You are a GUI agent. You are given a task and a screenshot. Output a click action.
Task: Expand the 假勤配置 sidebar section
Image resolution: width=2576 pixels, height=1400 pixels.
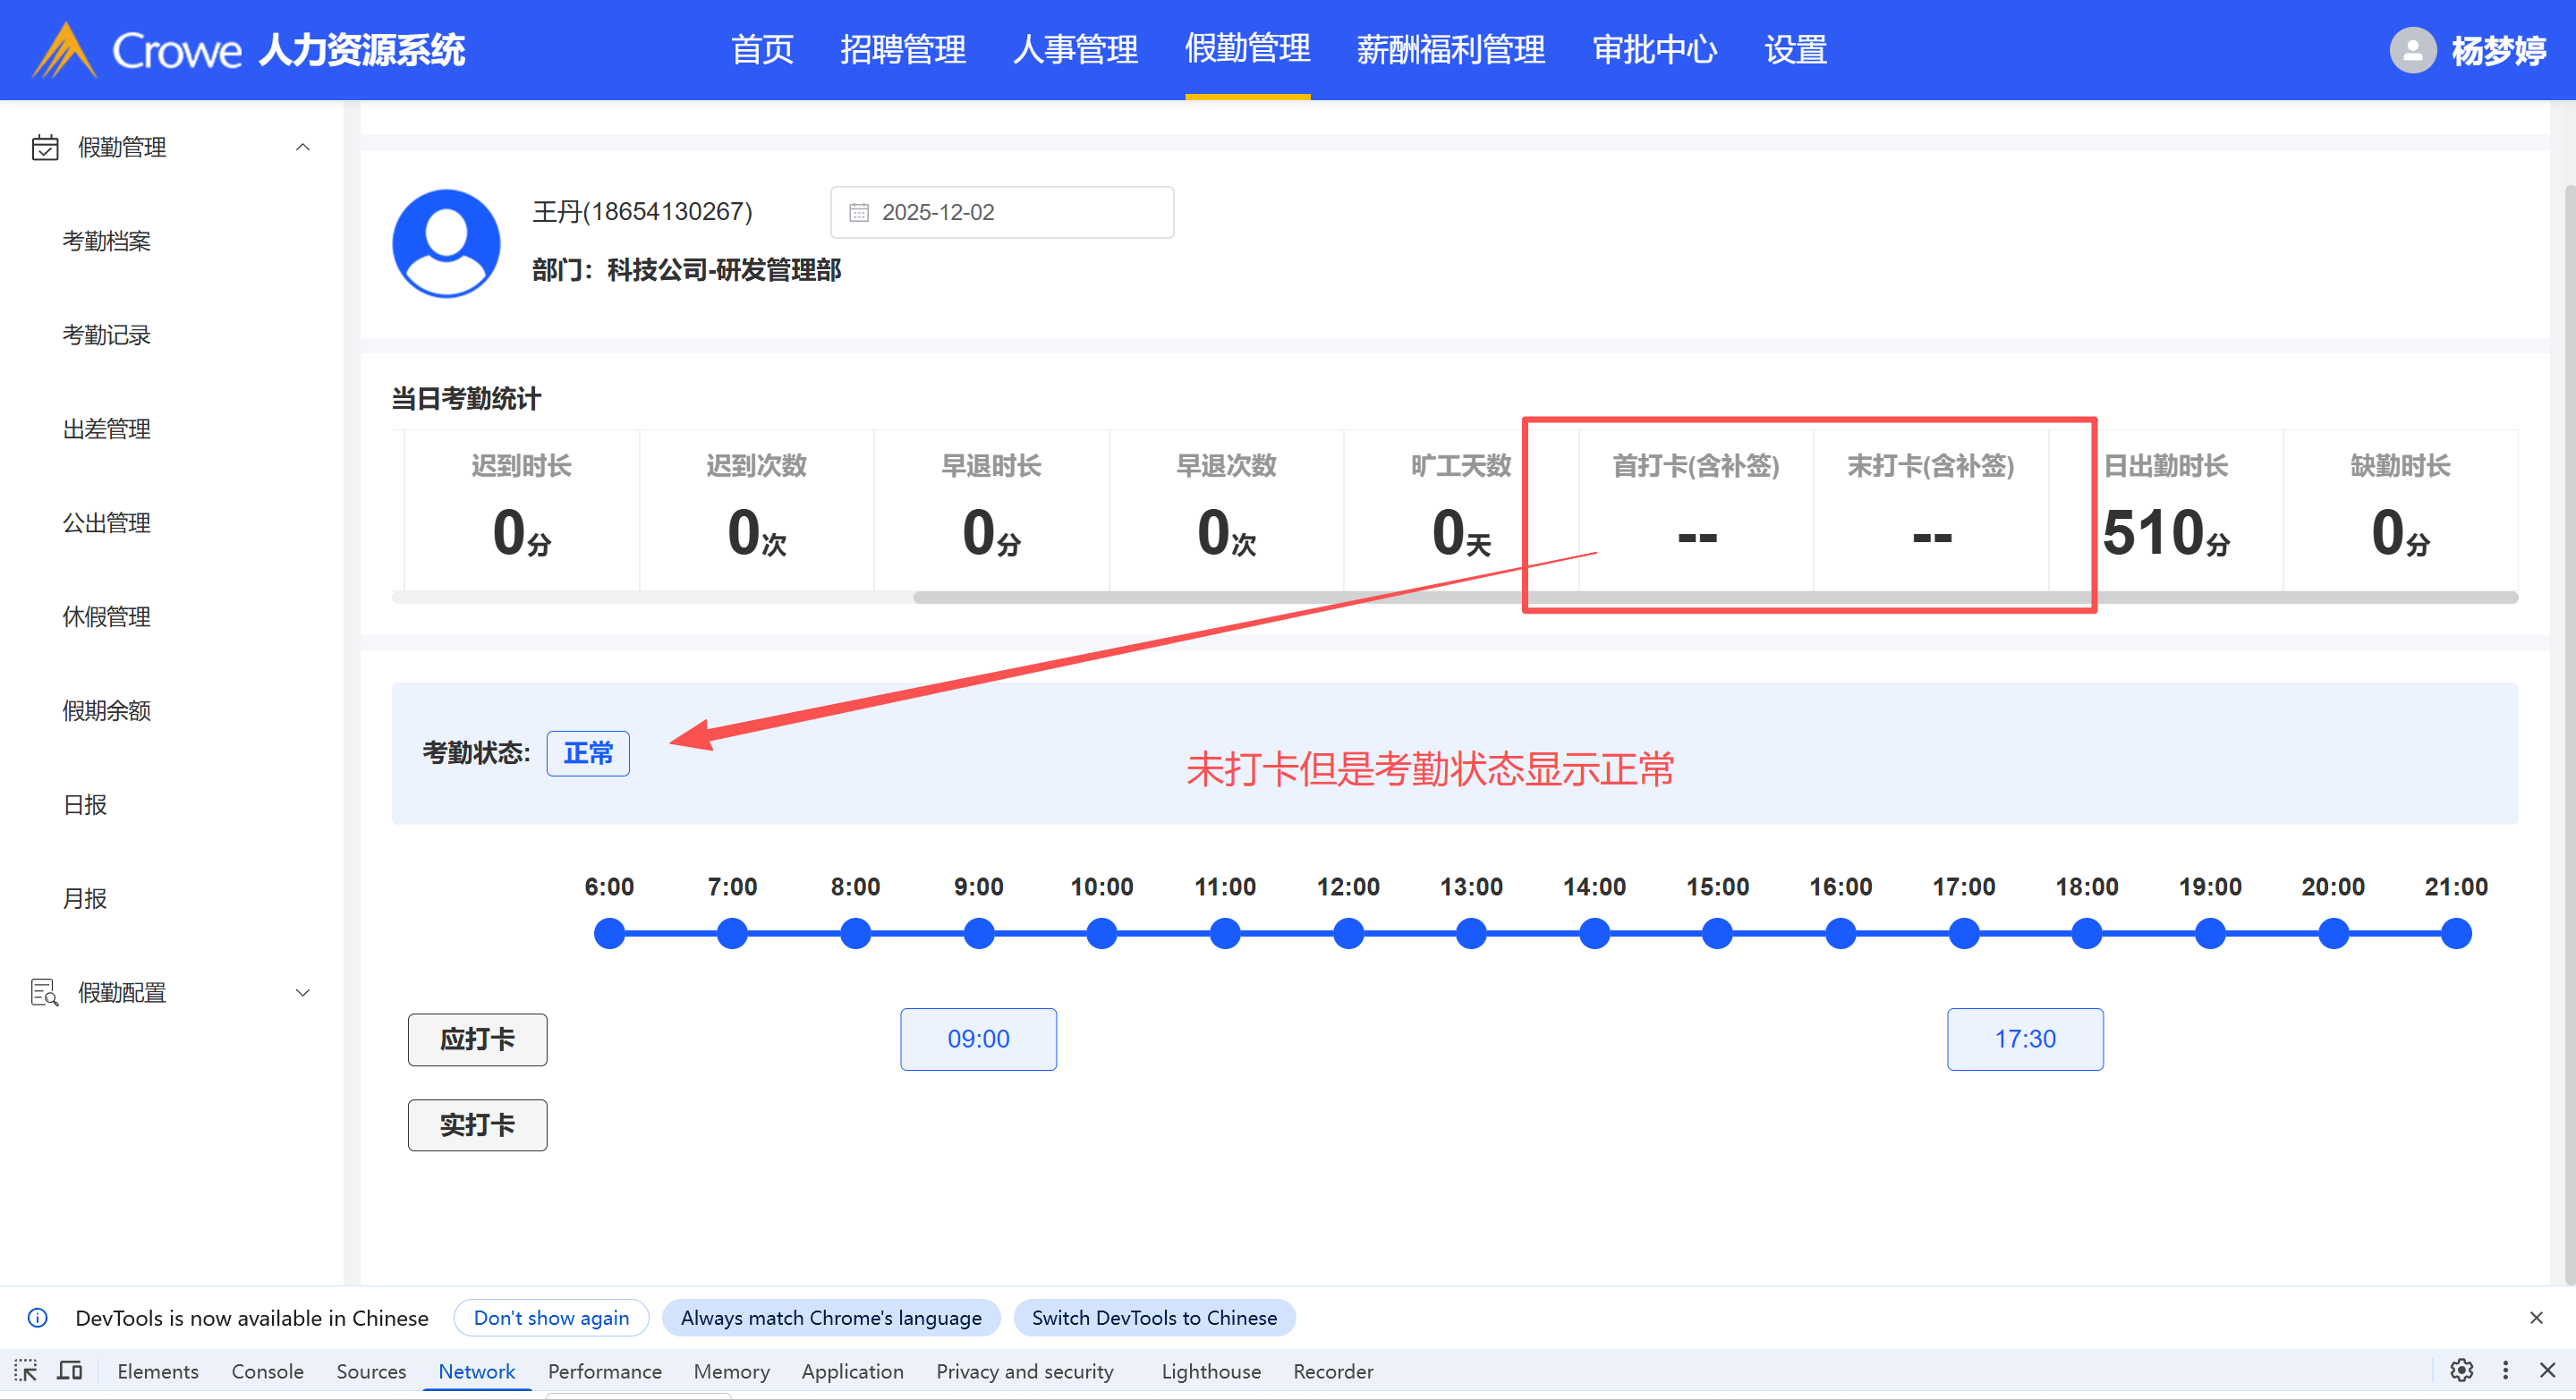[303, 992]
